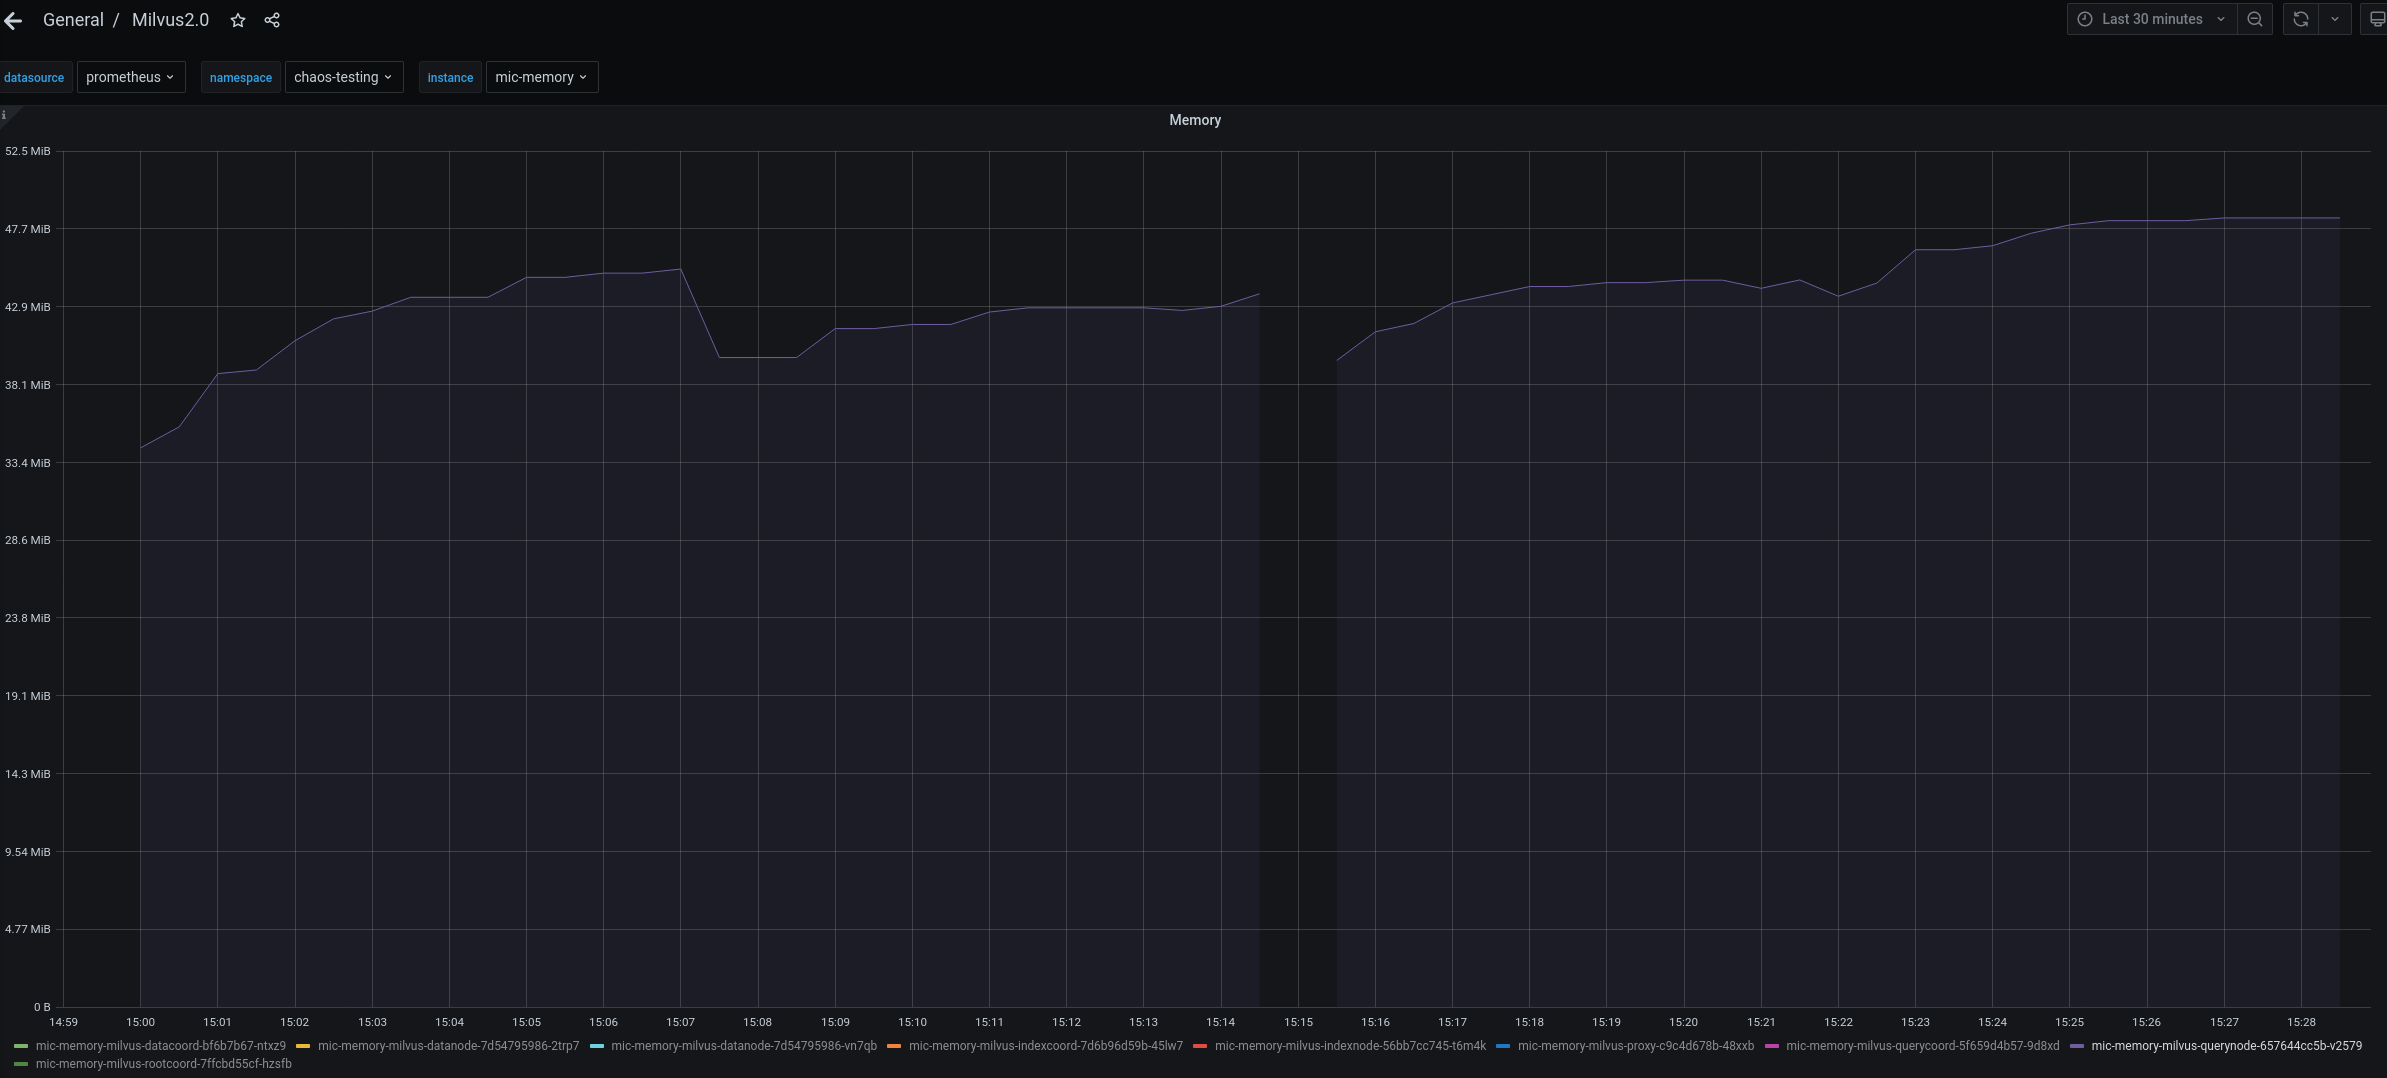Open the mic-memory instance dropdown

click(x=540, y=77)
